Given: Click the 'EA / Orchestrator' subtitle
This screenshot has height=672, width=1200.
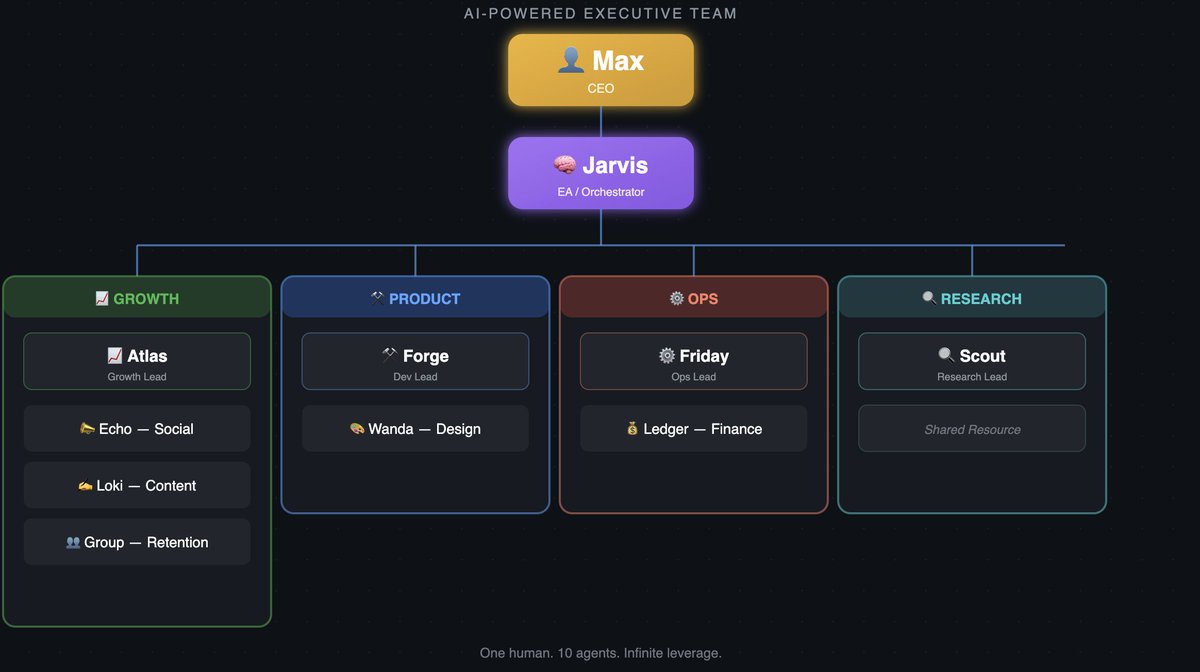Looking at the screenshot, I should [x=601, y=191].
